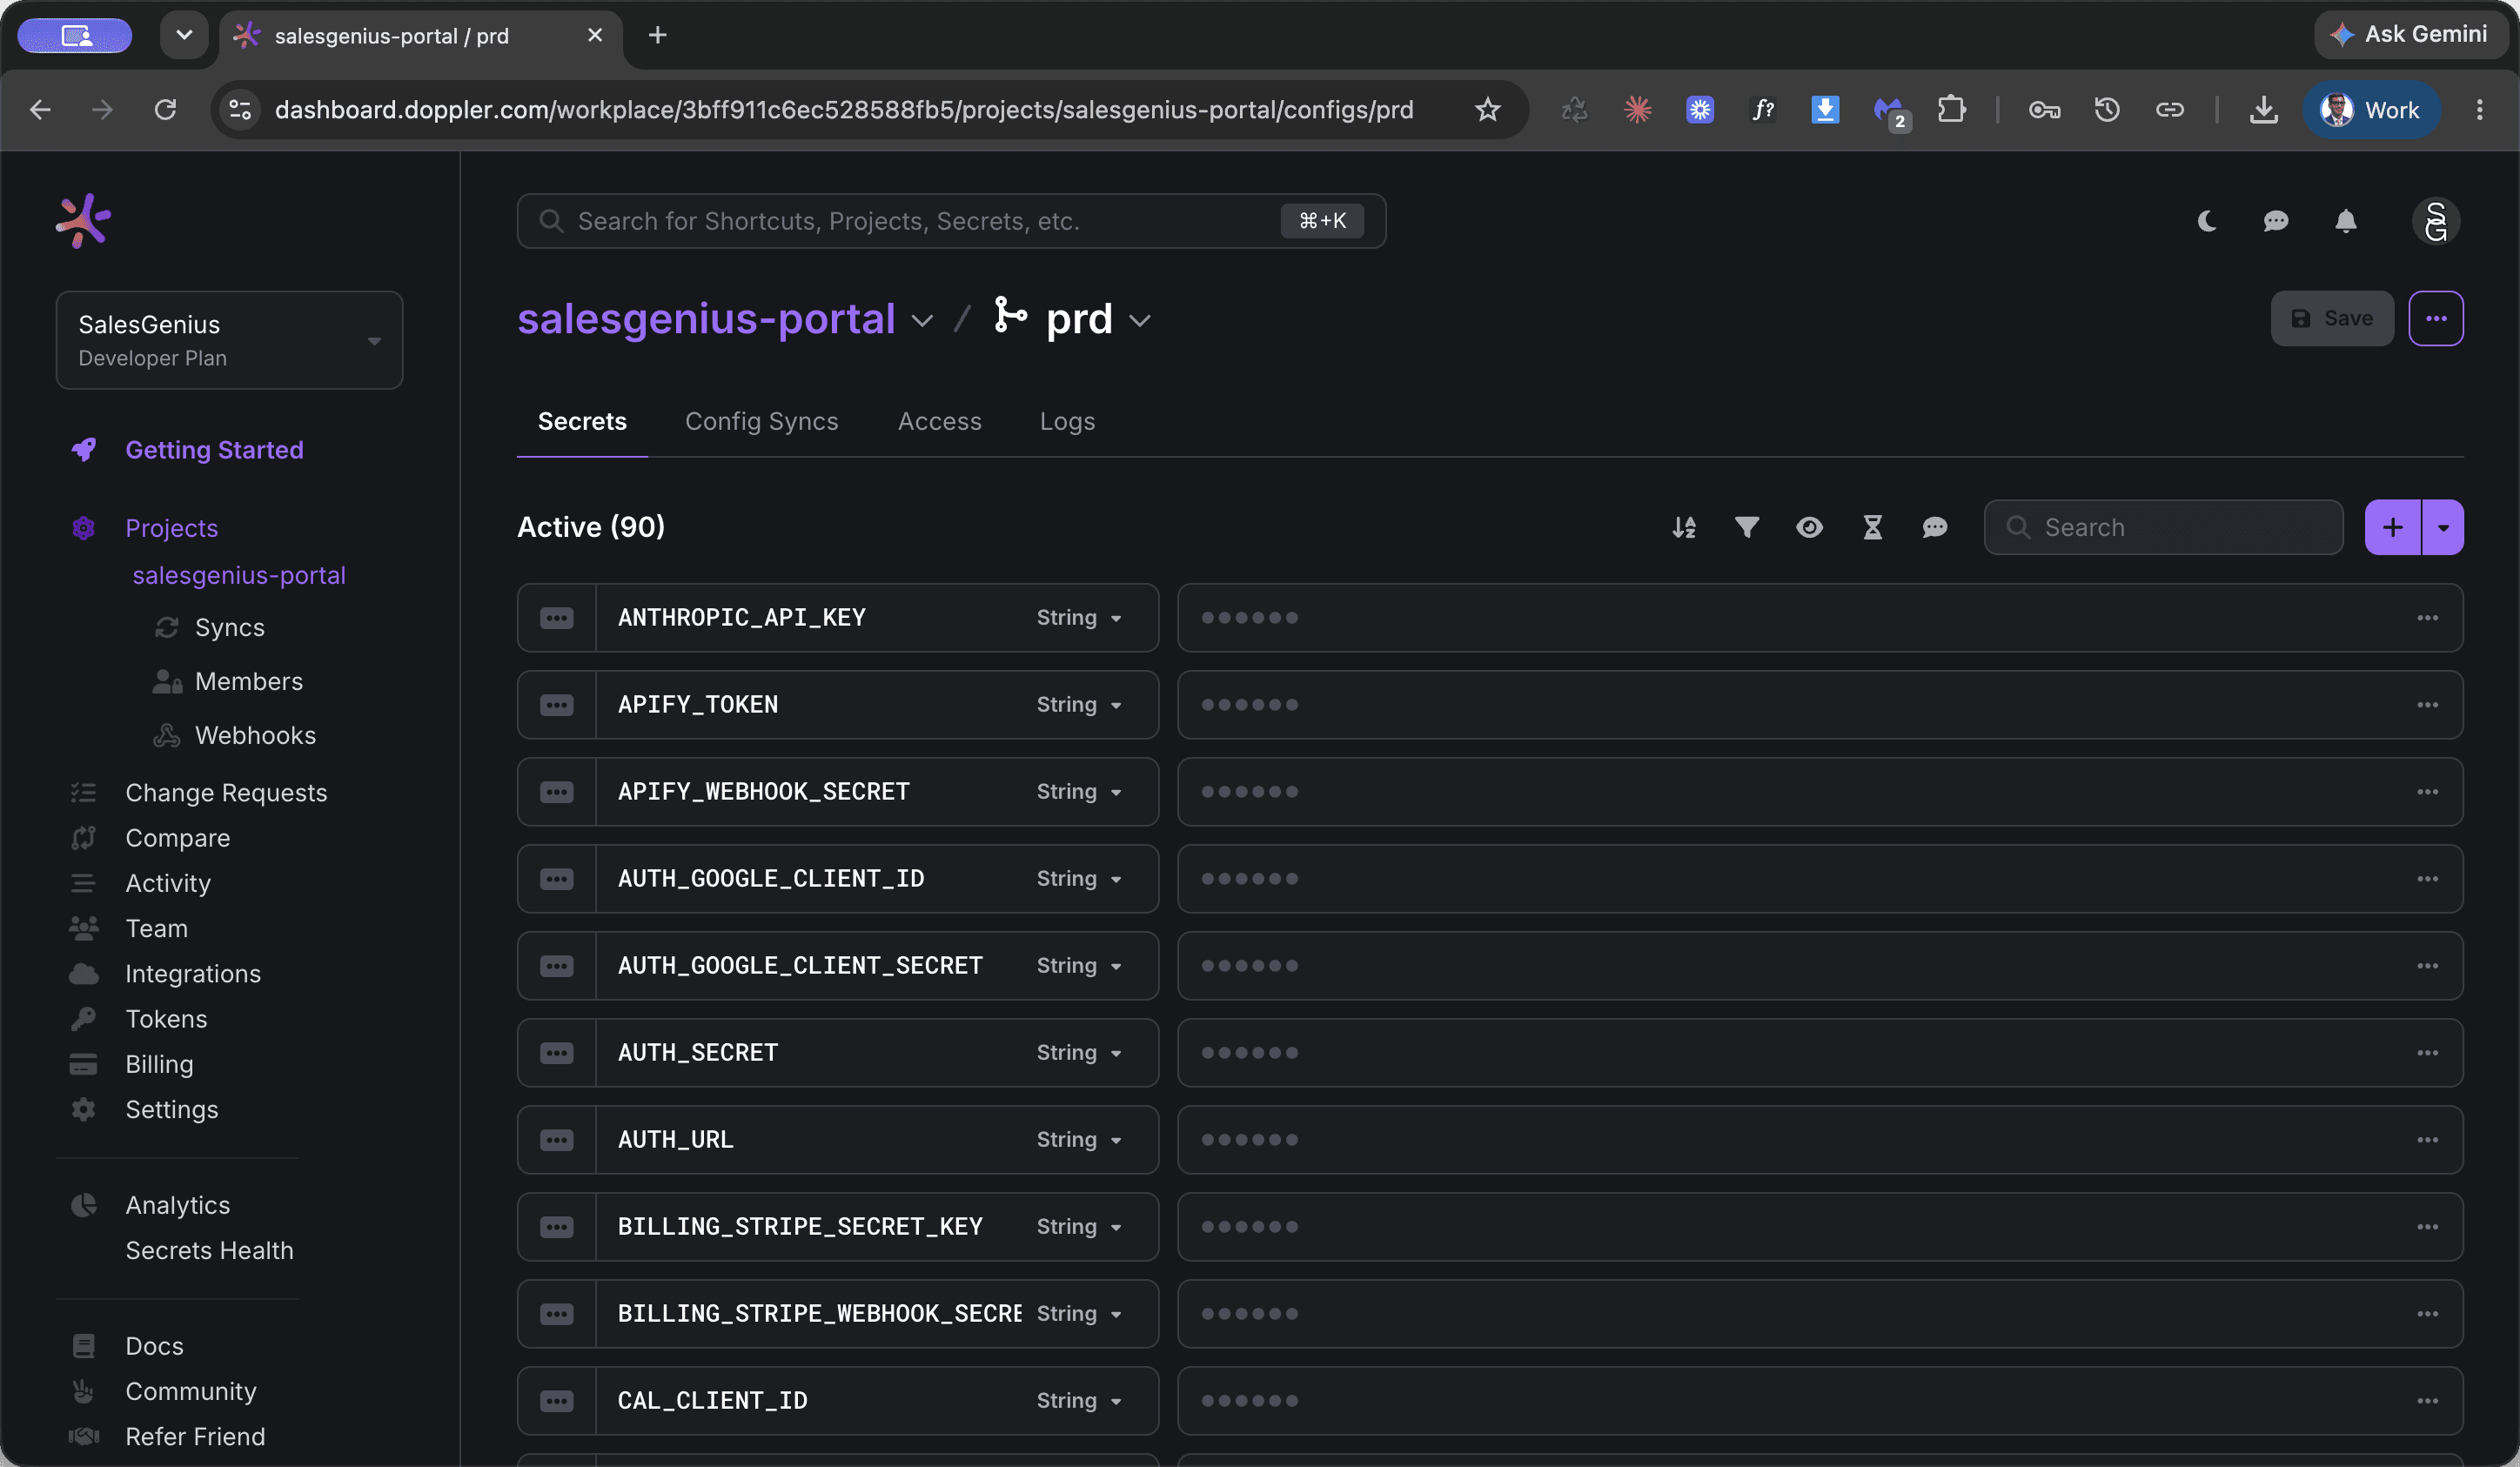The image size is (2520, 1467).
Task: Open the feedback chat bubble in header
Action: click(x=2276, y=221)
